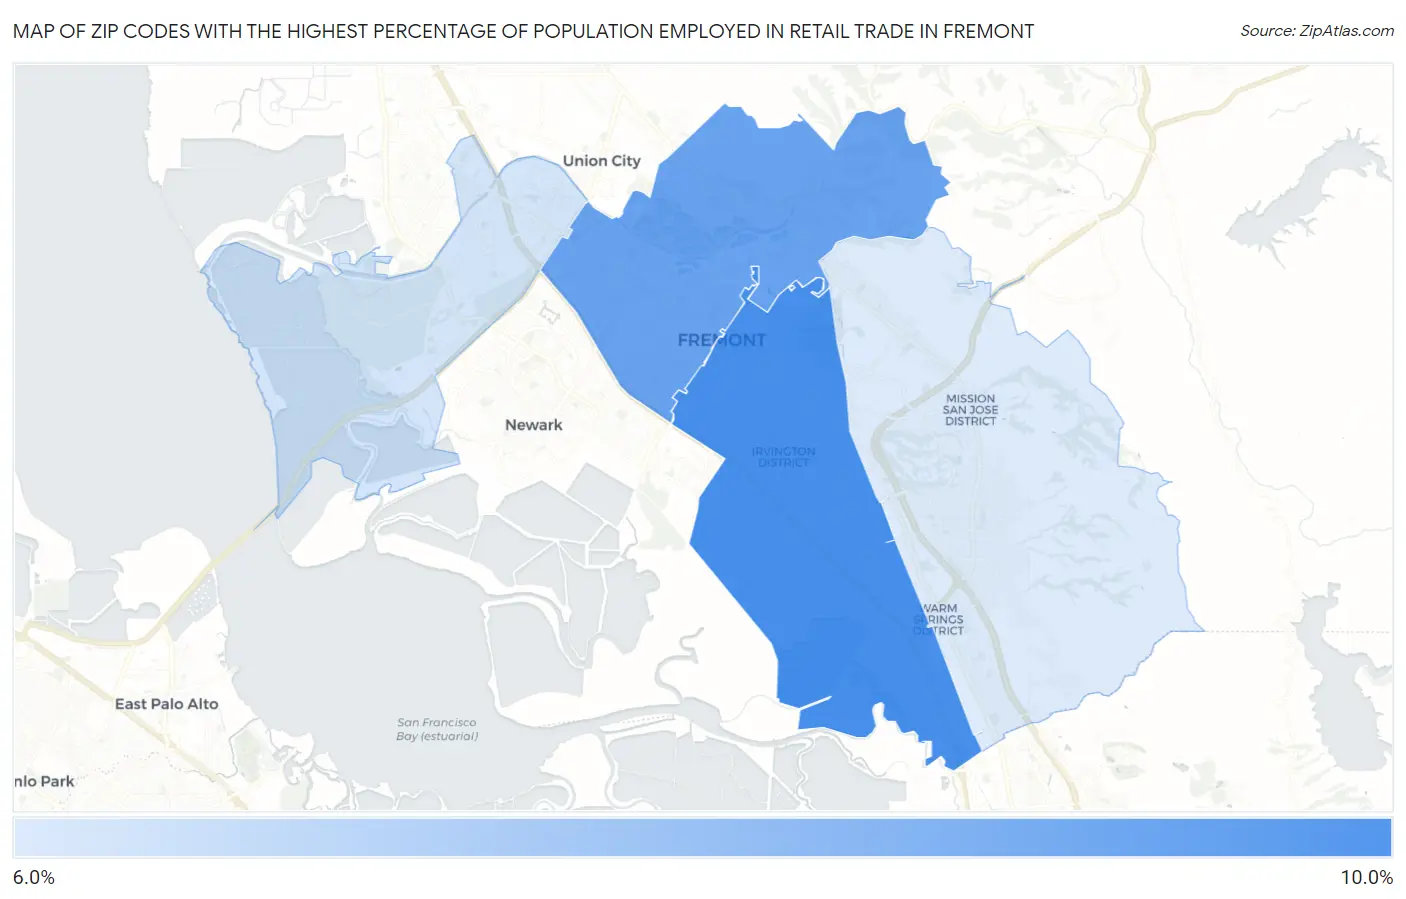Screen dimensions: 1406x899
Task: Click the Mission San Jose District label
Action: 970,410
